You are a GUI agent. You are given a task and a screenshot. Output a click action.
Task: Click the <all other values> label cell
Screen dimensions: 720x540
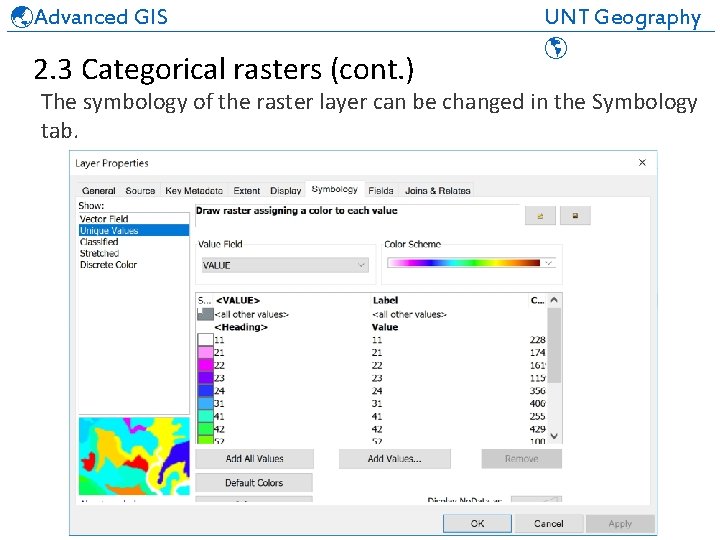click(409, 314)
